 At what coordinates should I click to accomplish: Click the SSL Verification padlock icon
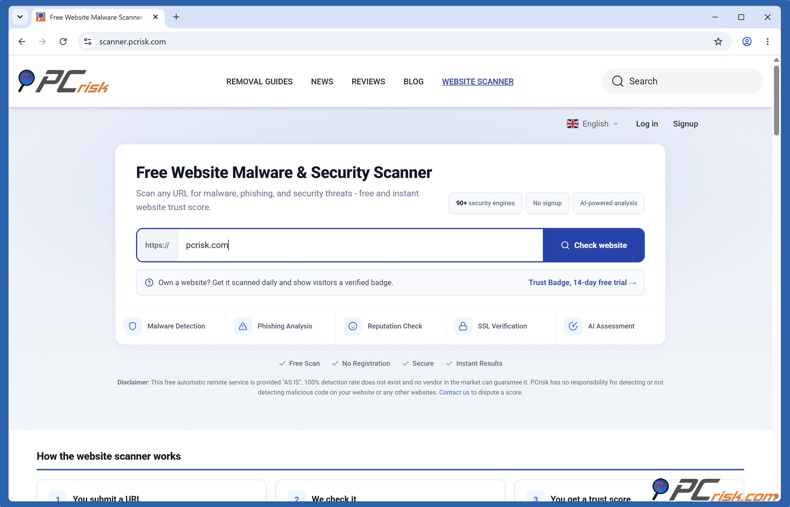point(463,326)
